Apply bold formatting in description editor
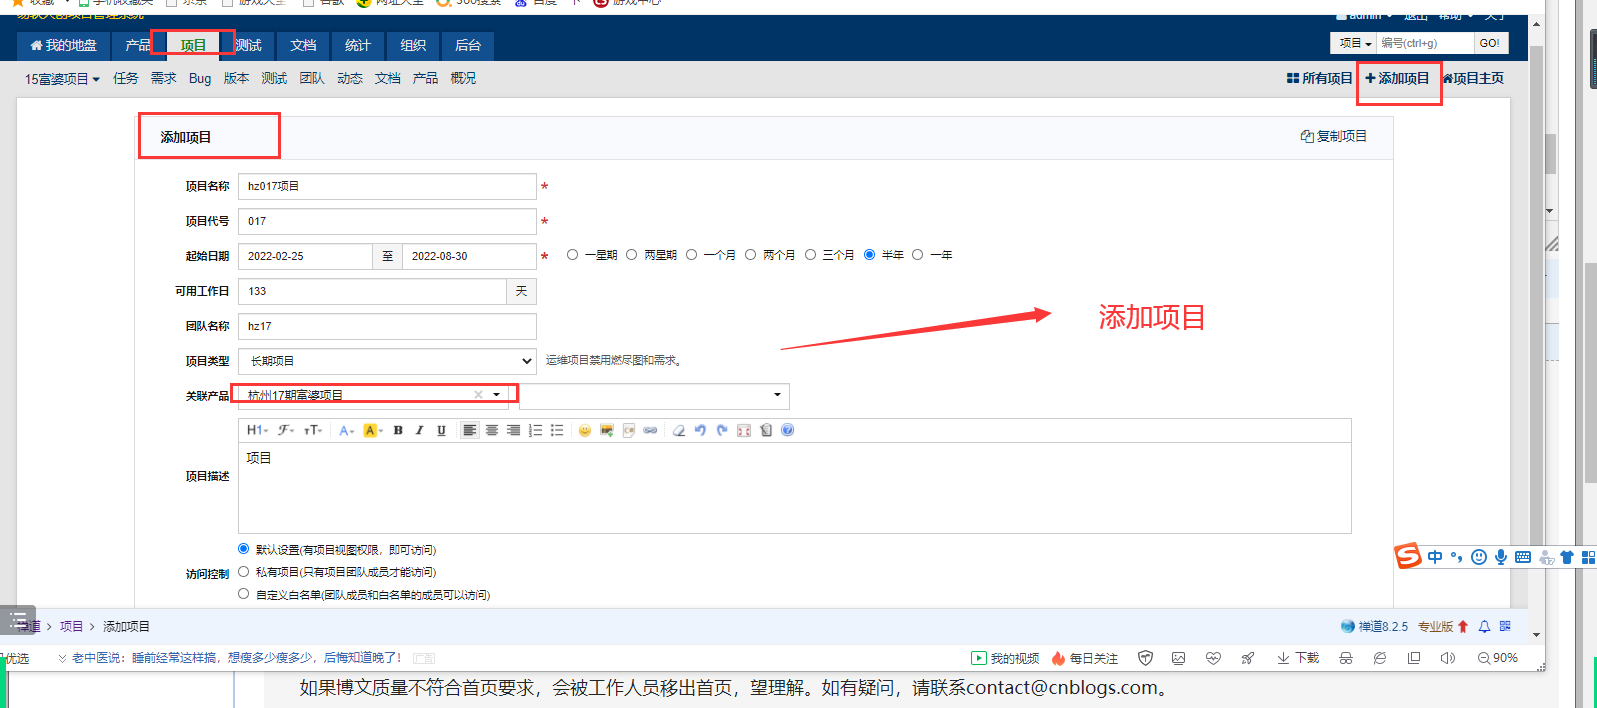 coord(398,430)
